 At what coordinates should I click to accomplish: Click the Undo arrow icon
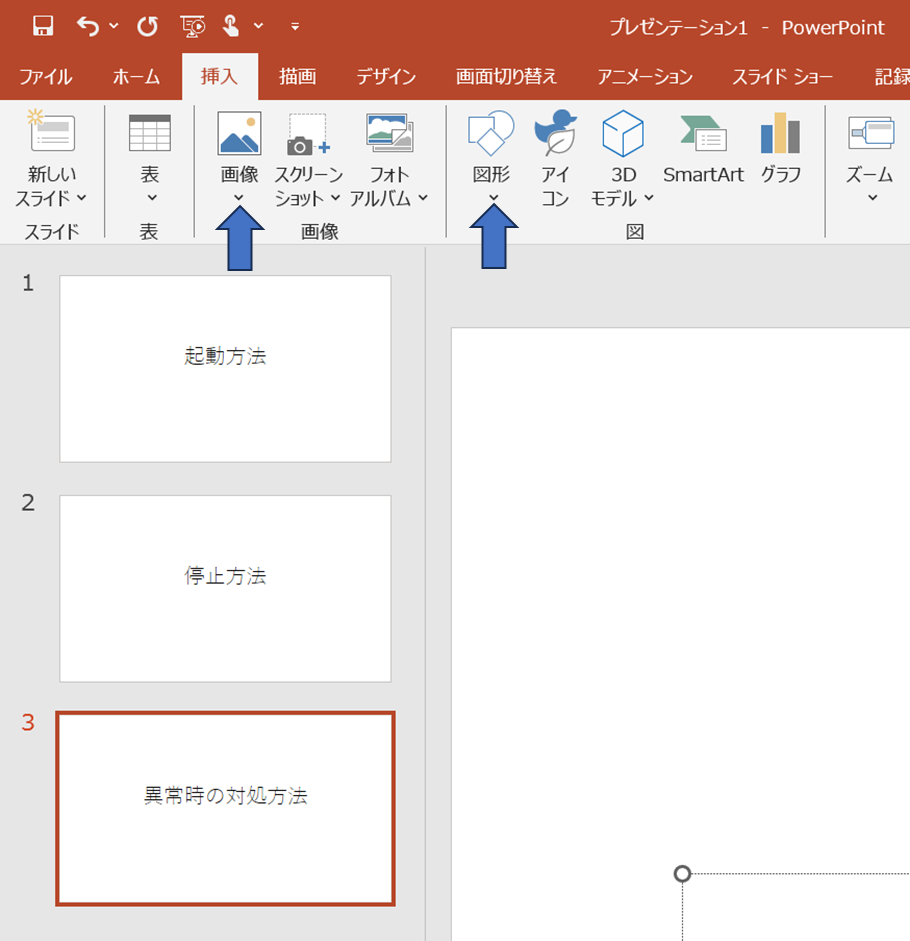point(89,26)
